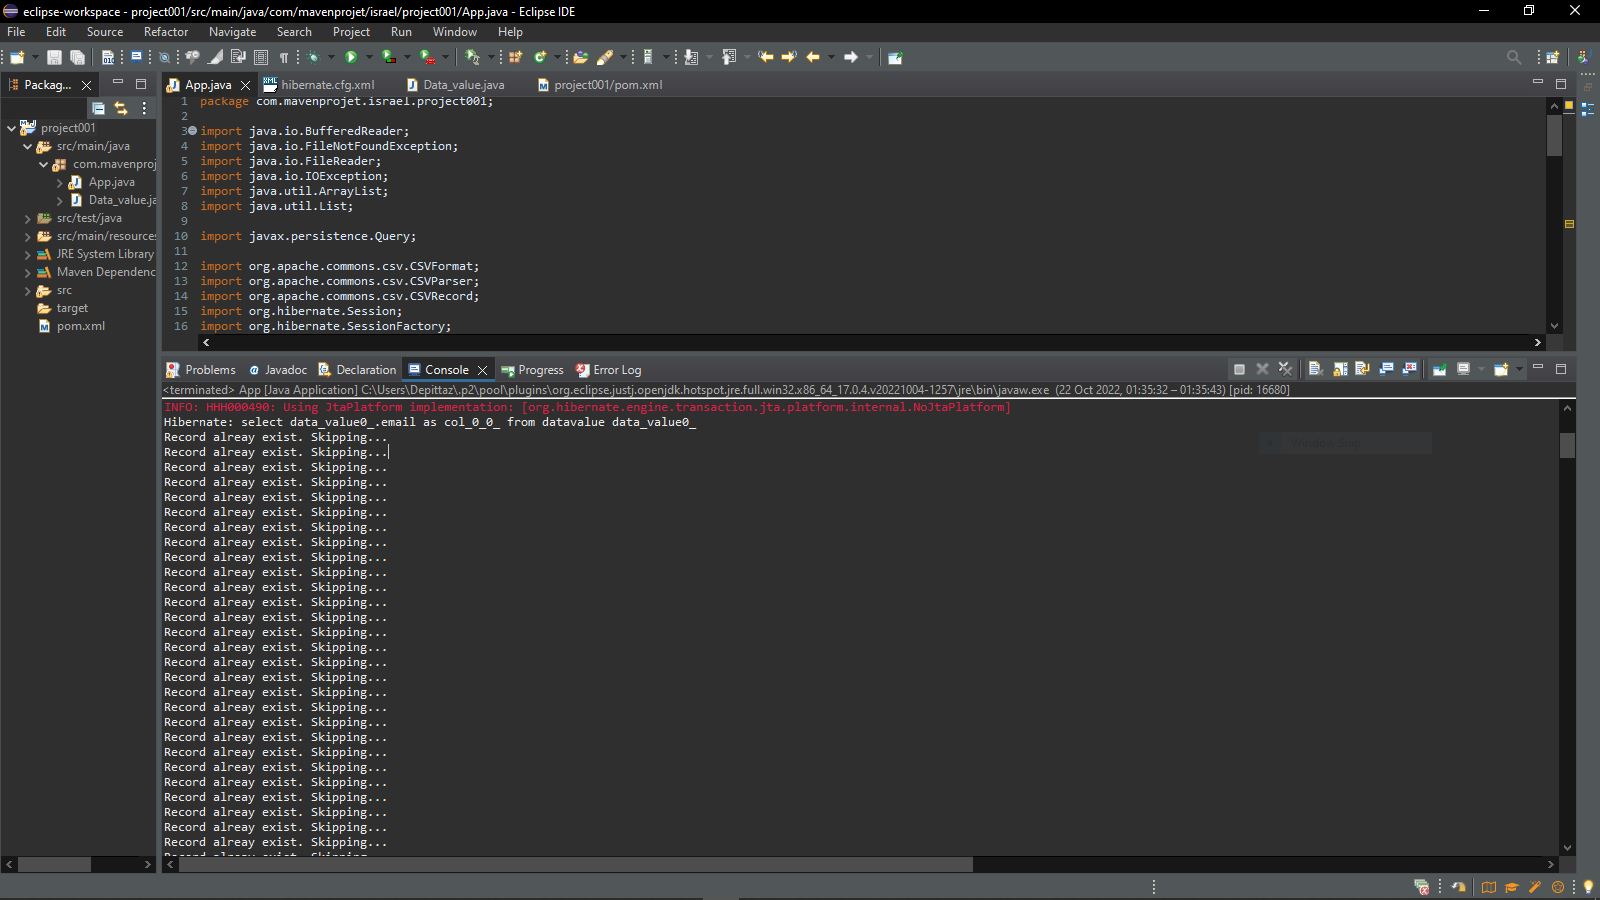
Task: Open the Run configurations dropdown arrow
Action: tap(367, 57)
